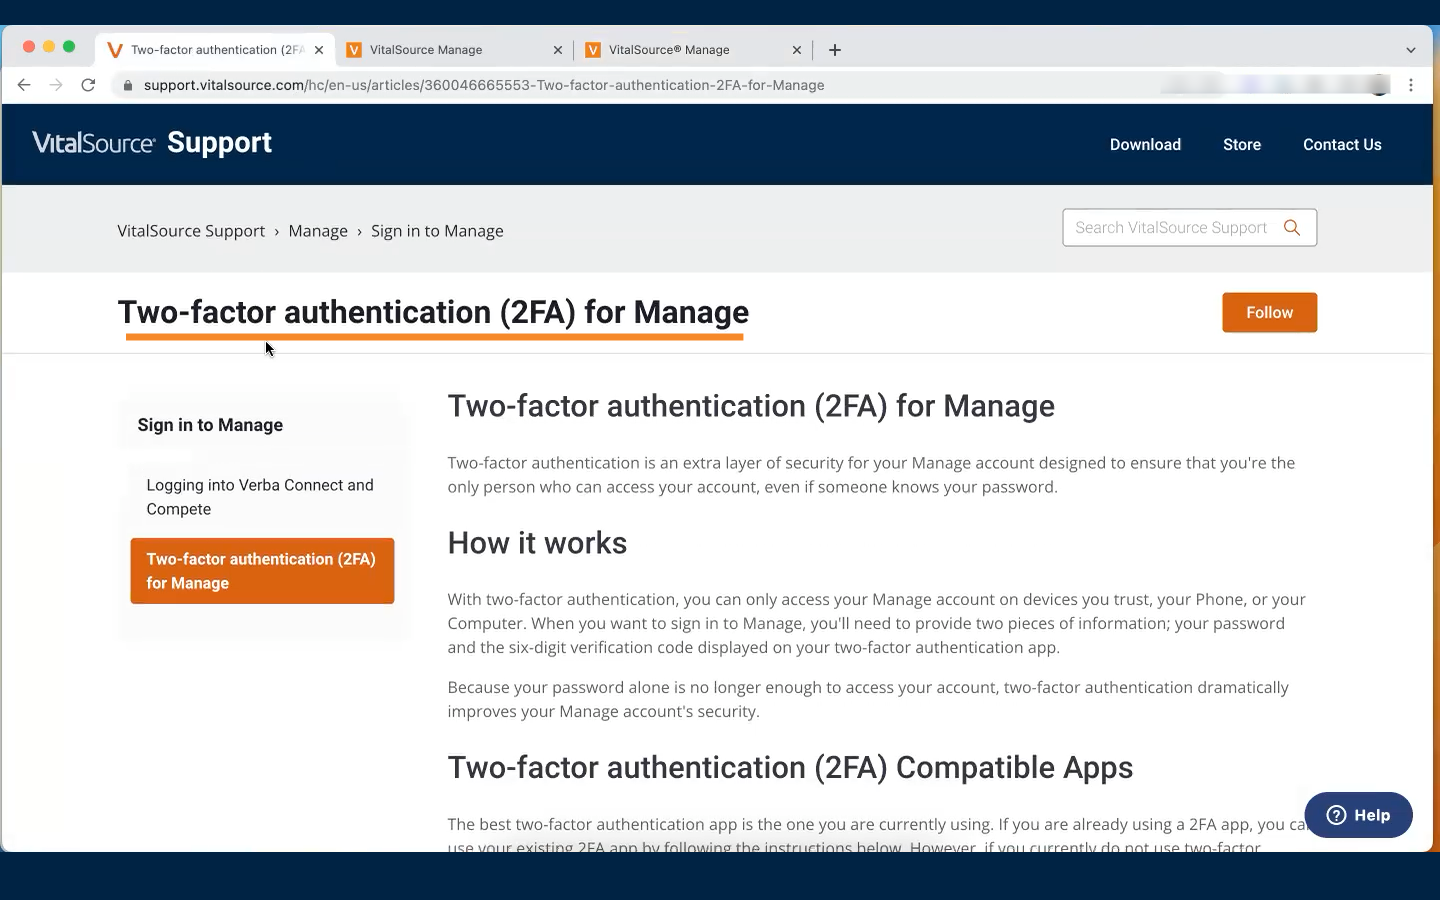This screenshot has height=900, width=1440.
Task: Click the search magnifier icon
Action: (x=1292, y=228)
